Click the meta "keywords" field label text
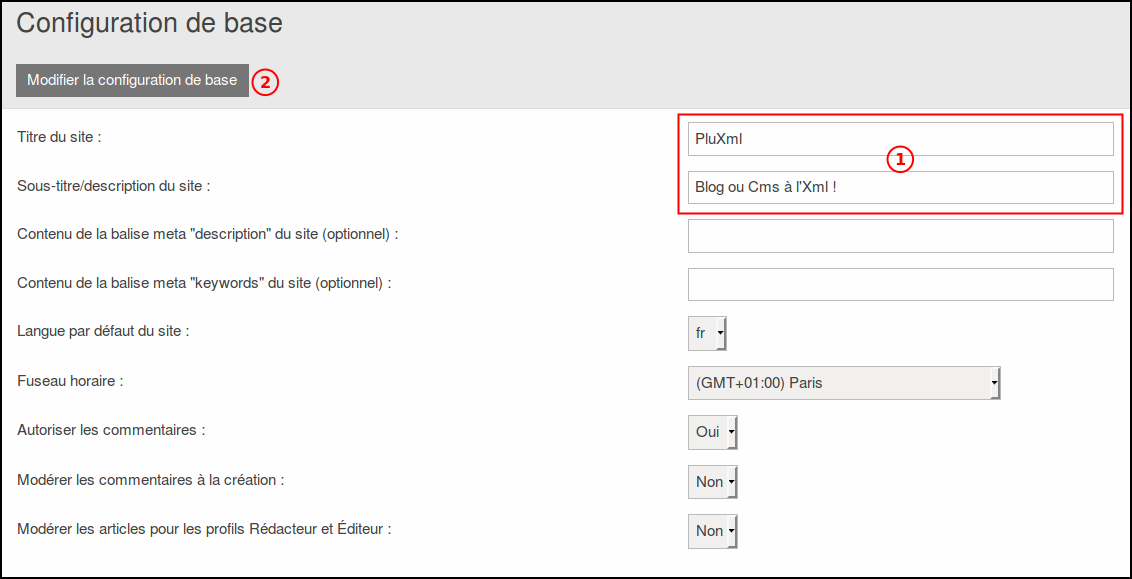 tap(204, 283)
